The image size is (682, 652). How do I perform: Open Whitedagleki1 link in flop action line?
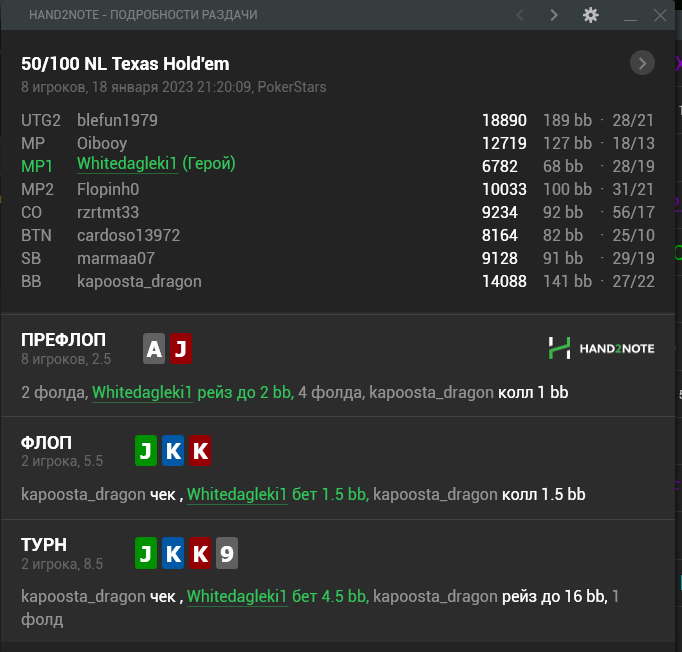click(237, 495)
